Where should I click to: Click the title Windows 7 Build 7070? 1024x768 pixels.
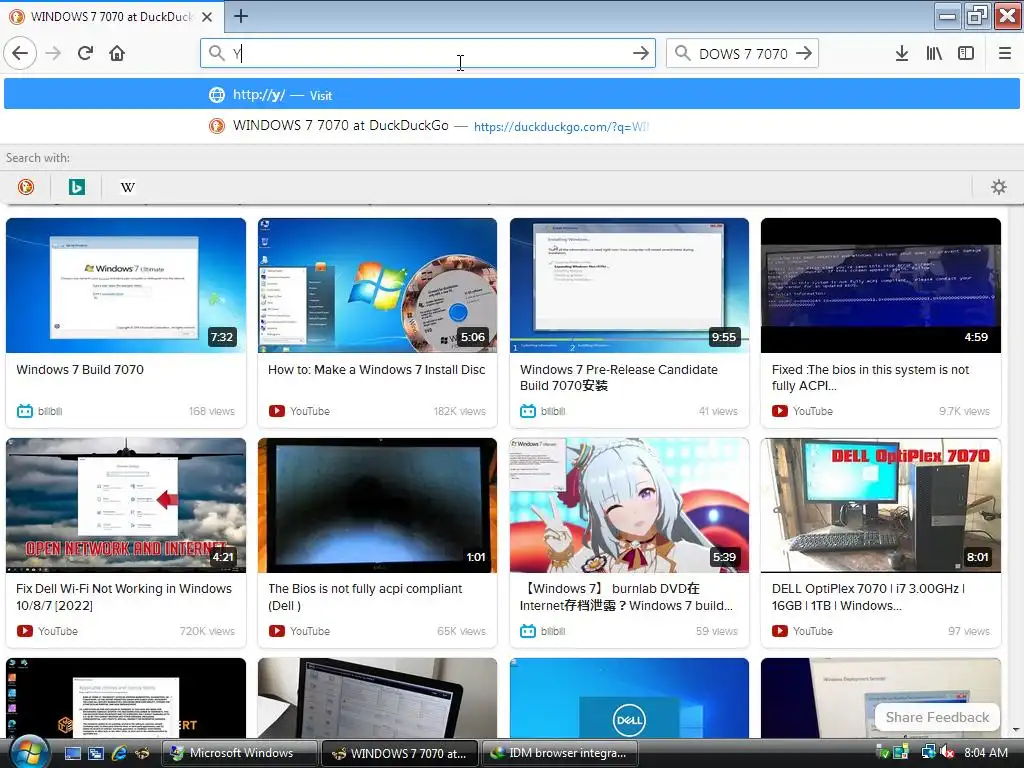[x=80, y=370]
